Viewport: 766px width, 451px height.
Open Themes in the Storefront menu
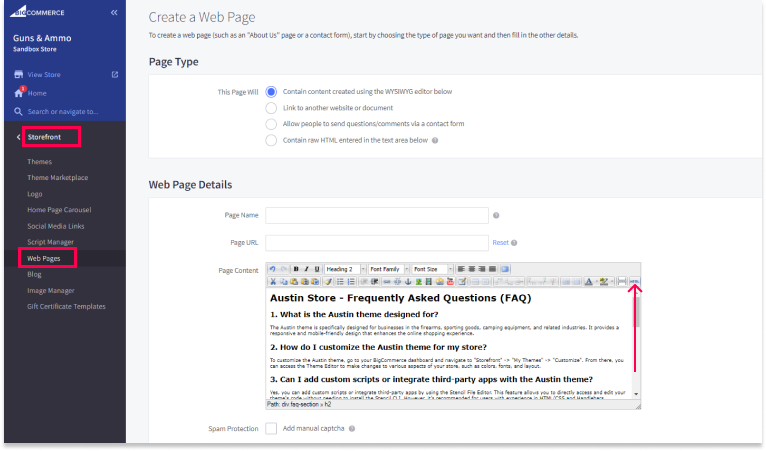(40, 161)
